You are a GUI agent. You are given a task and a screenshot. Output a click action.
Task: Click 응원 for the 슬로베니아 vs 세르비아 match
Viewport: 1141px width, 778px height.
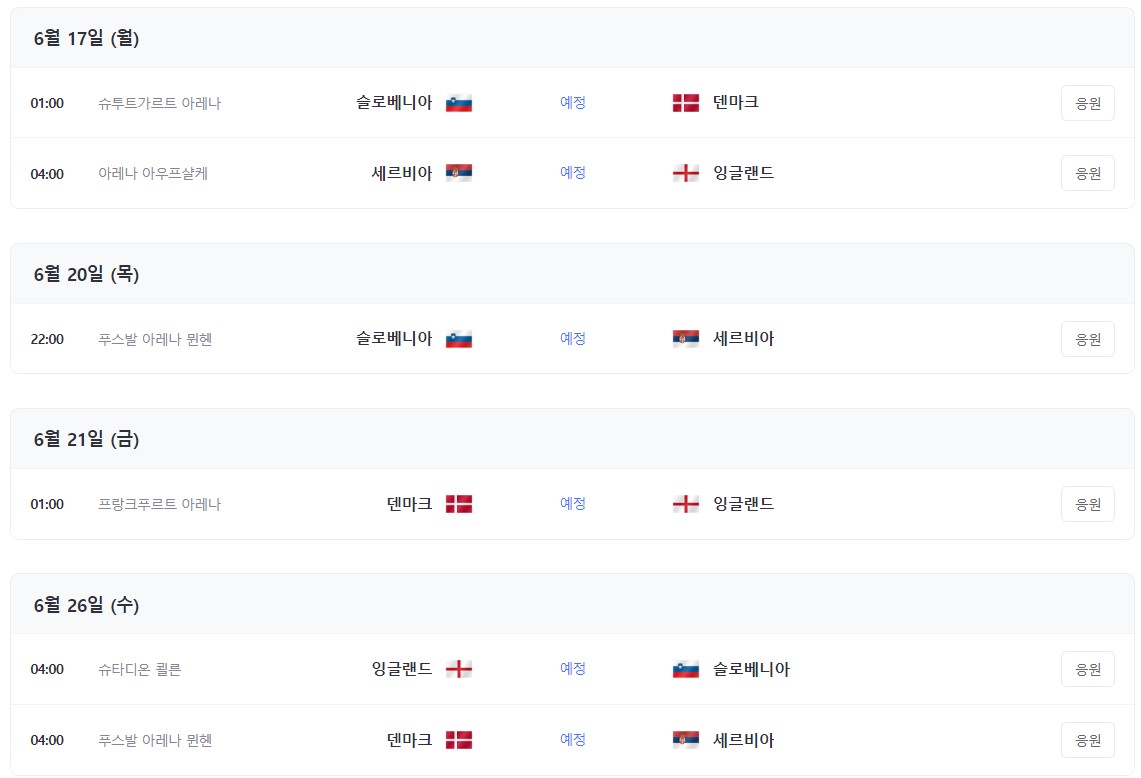tap(1087, 338)
